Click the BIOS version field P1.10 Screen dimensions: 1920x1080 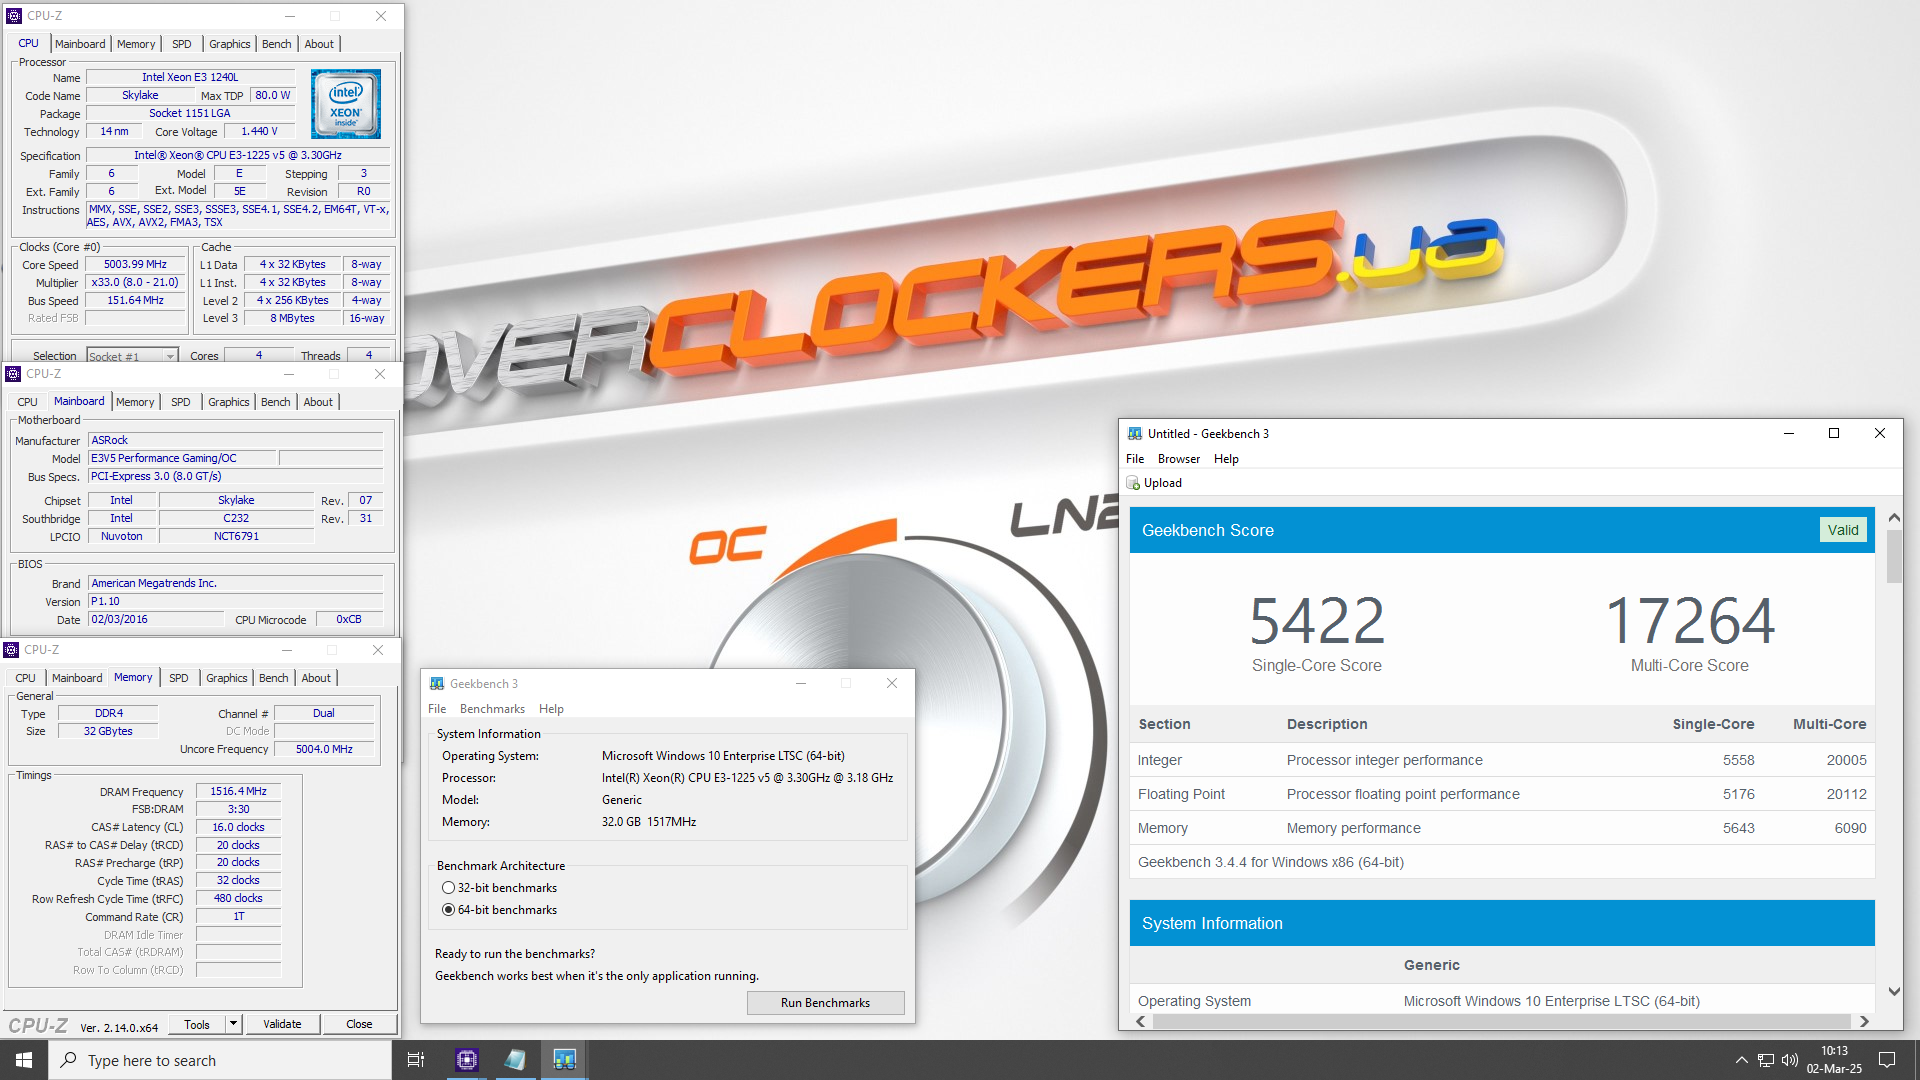pyautogui.click(x=236, y=601)
